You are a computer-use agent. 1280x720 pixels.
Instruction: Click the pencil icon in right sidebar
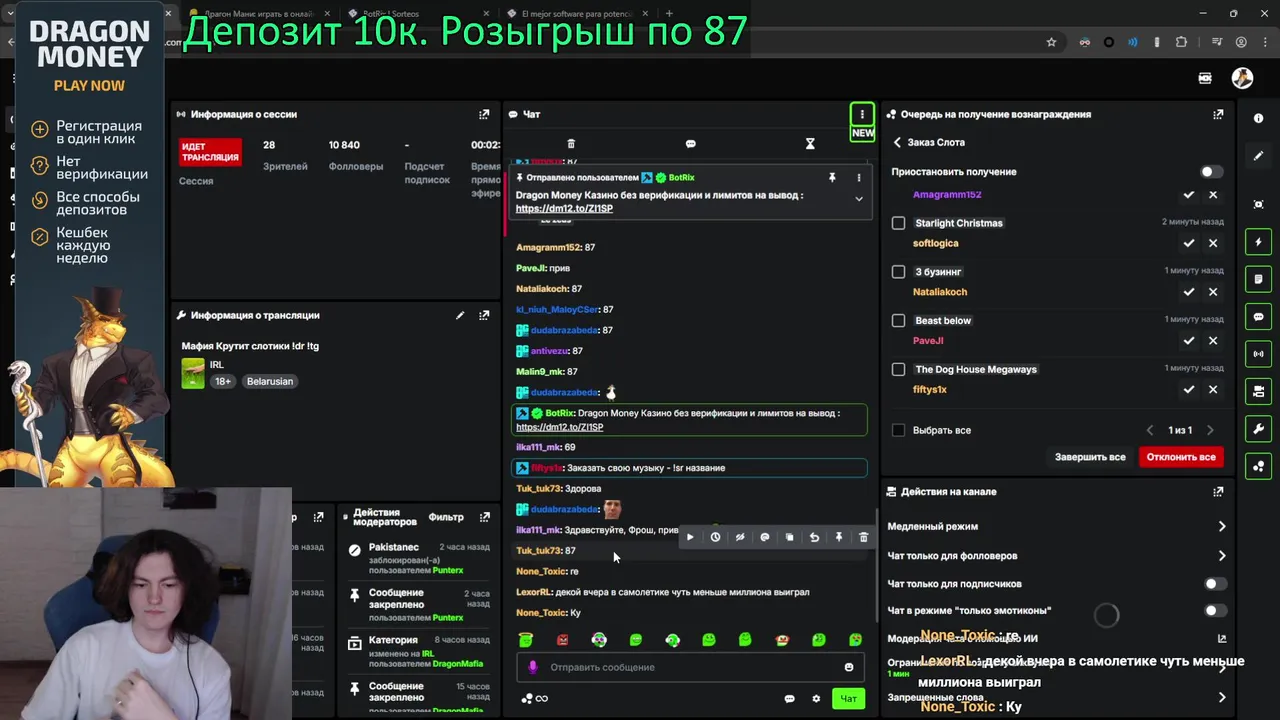(x=1258, y=156)
